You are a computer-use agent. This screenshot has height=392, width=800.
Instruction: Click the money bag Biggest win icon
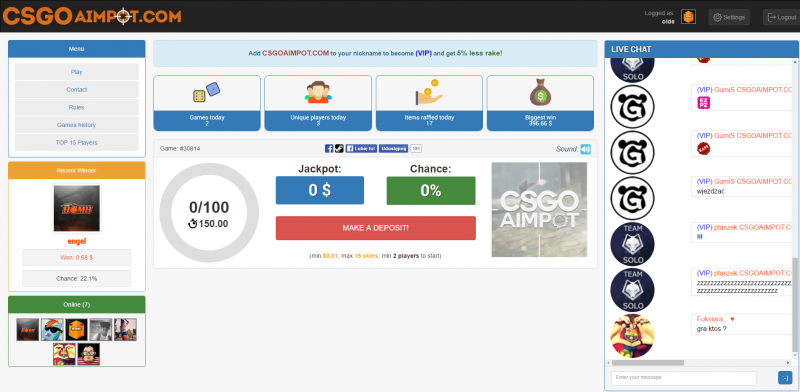click(540, 93)
